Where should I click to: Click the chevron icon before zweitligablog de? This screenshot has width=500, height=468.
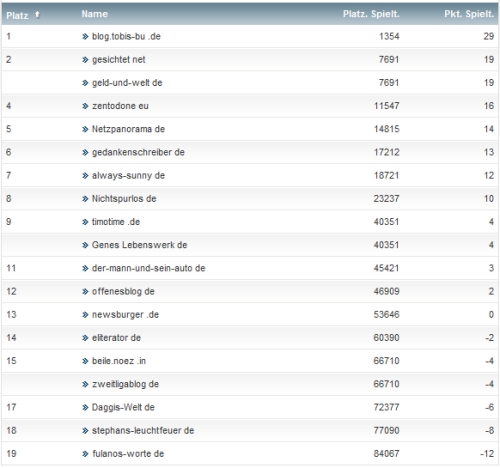pos(85,384)
